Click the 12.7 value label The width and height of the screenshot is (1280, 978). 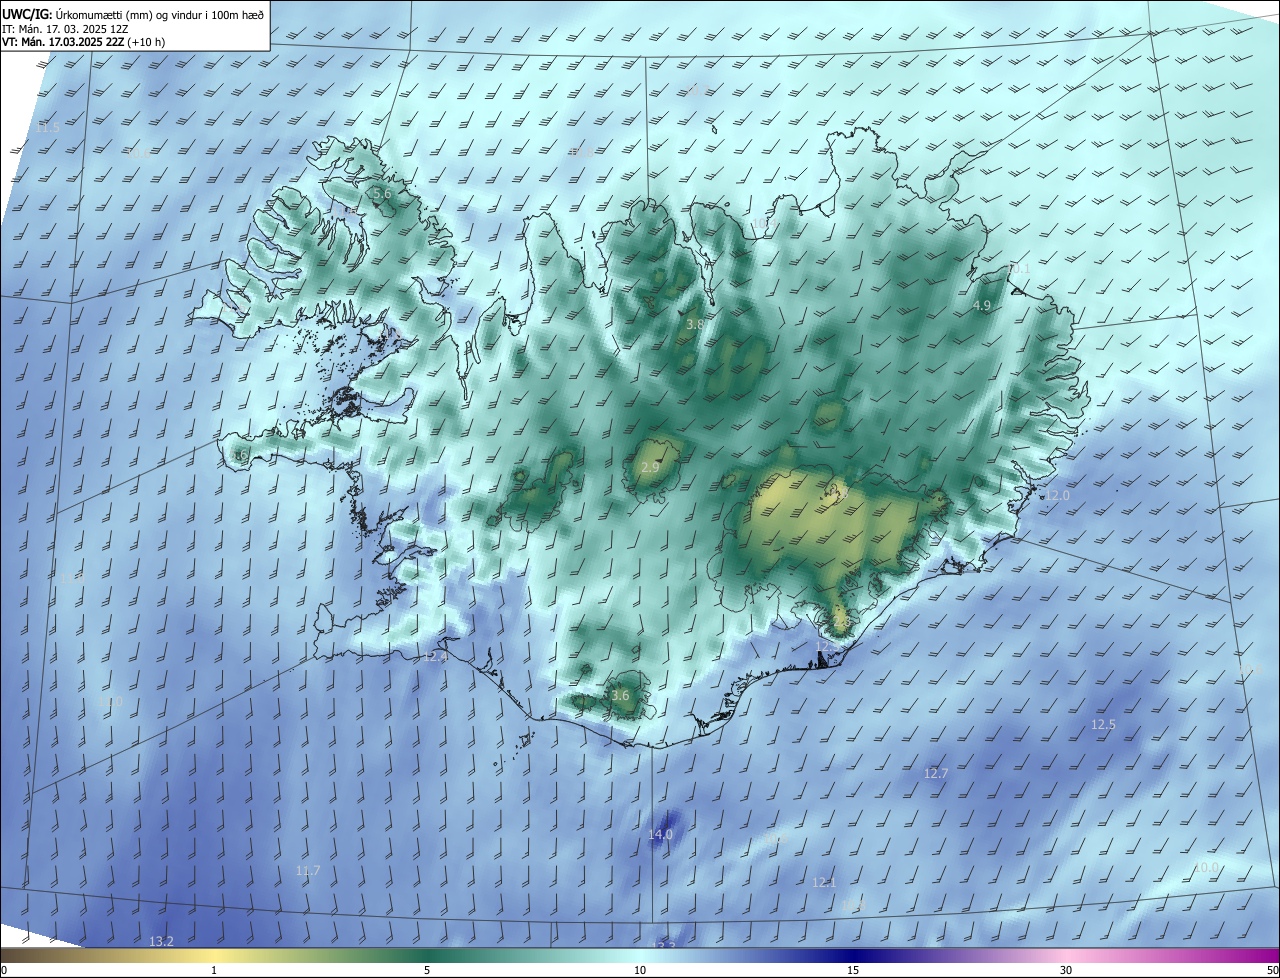pyautogui.click(x=936, y=774)
